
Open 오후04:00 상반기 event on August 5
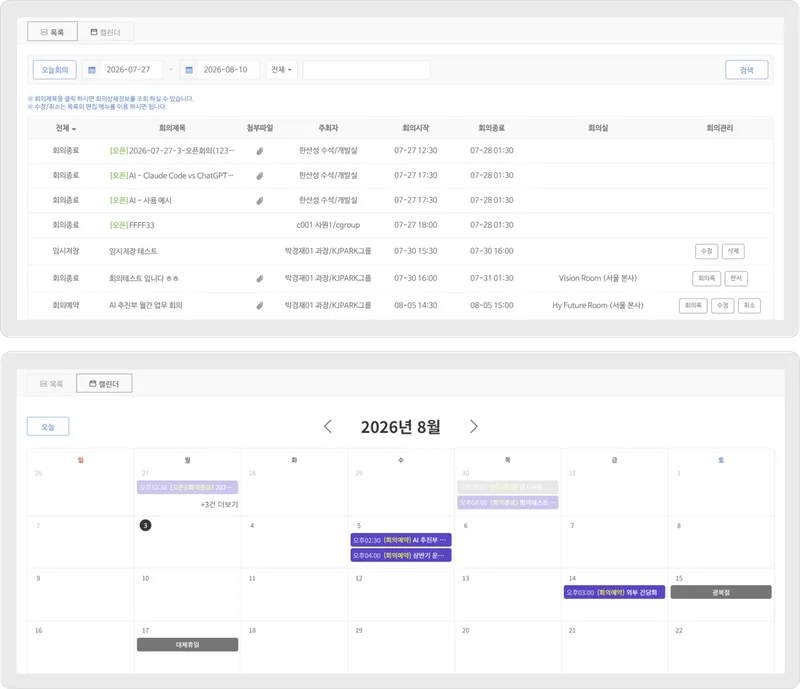click(401, 555)
